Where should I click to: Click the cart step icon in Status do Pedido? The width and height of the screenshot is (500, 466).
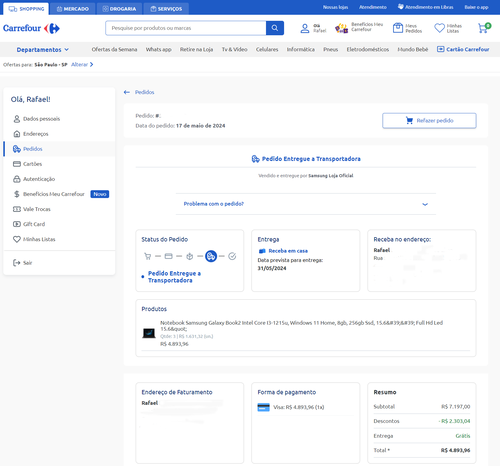148,256
